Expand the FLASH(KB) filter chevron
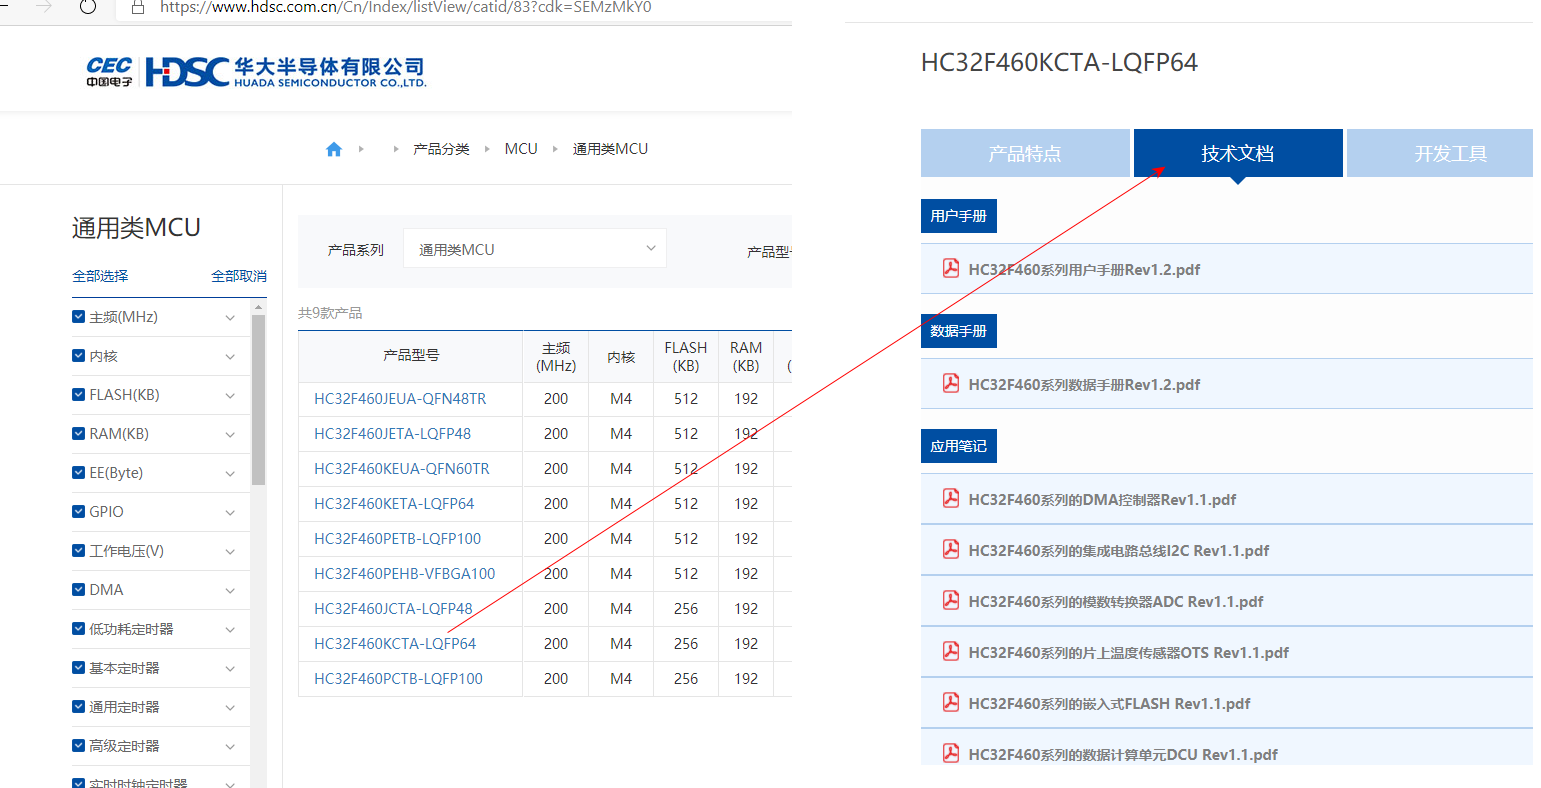Viewport: 1541px width, 788px height. tap(230, 396)
